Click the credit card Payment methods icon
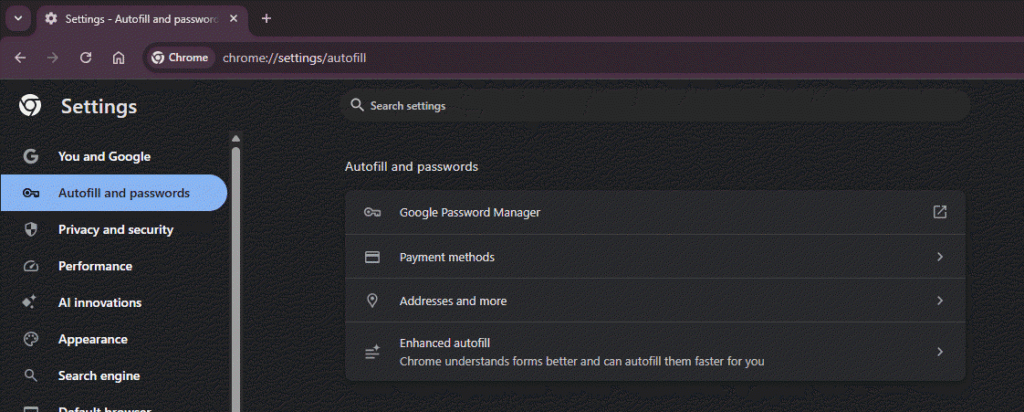 point(372,257)
